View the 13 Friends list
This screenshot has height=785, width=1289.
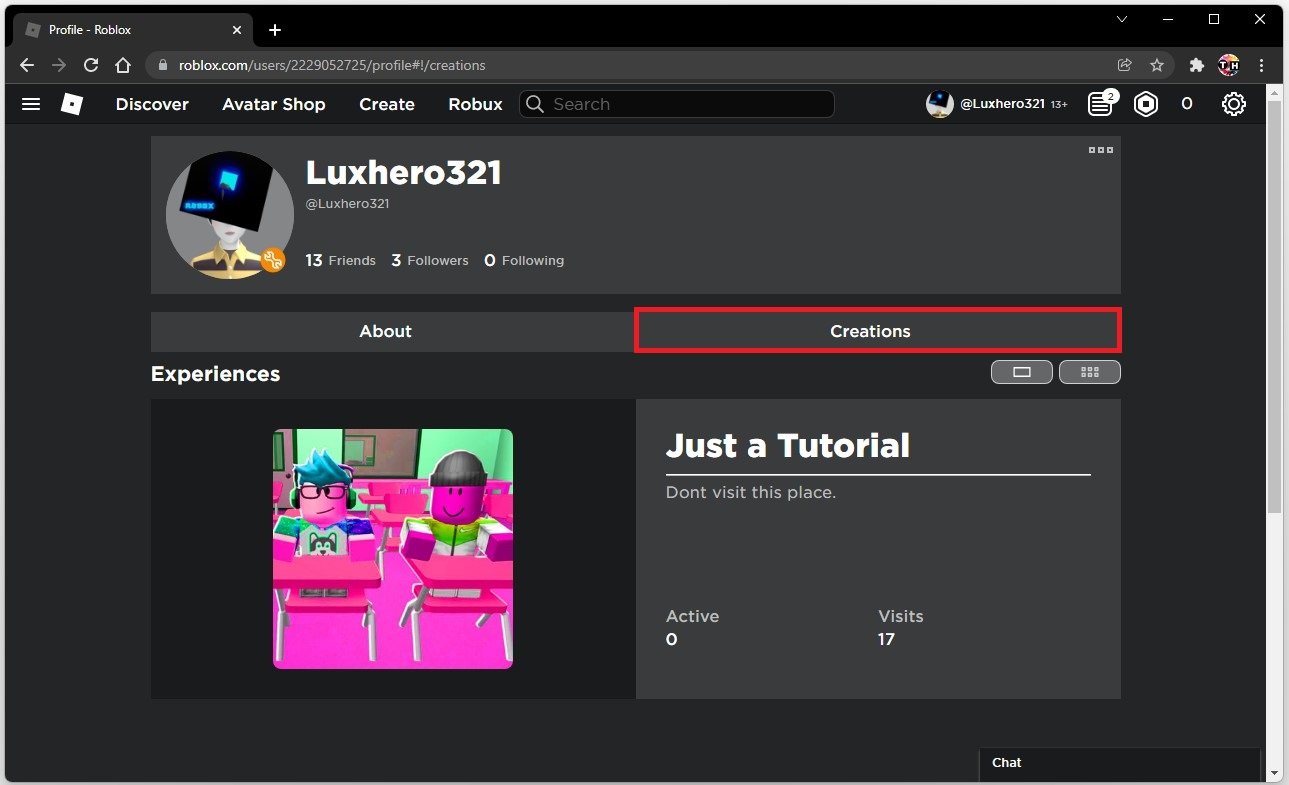click(340, 260)
